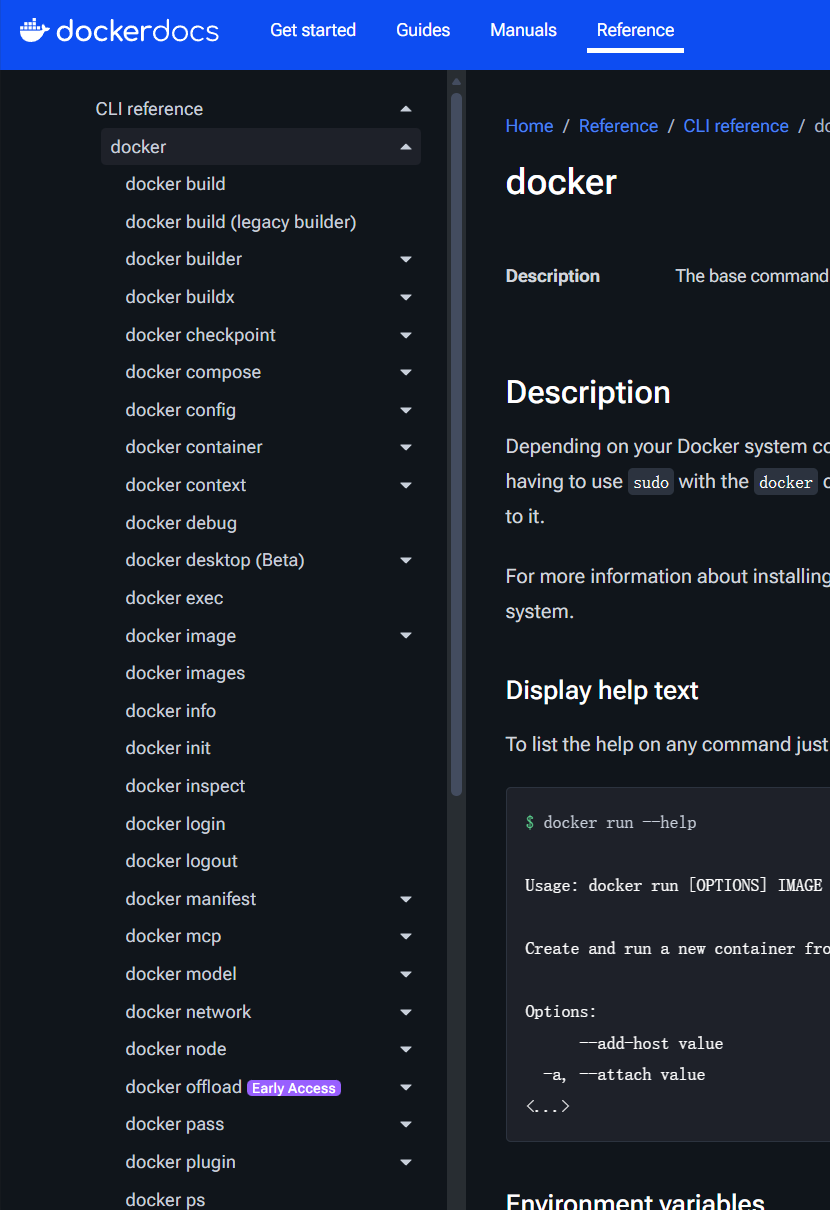Go to Reference breadcrumb link
The image size is (830, 1210).
[x=618, y=126]
